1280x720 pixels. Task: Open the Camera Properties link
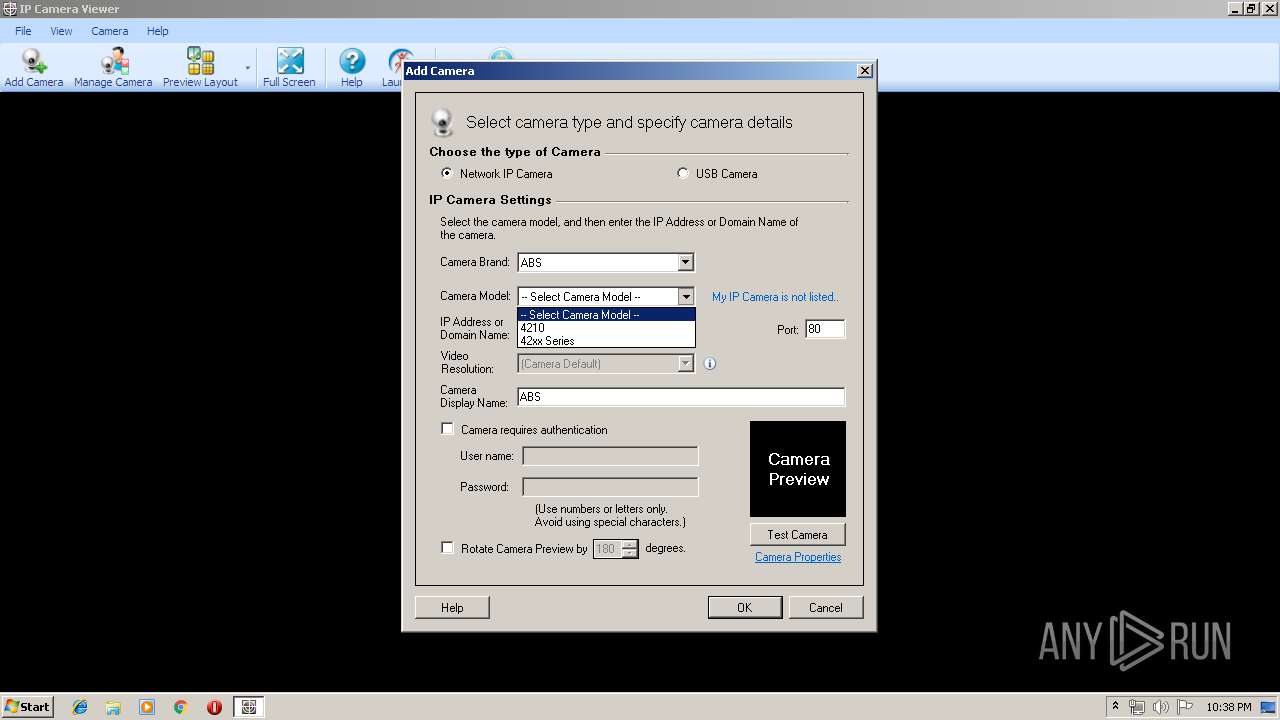tap(798, 557)
